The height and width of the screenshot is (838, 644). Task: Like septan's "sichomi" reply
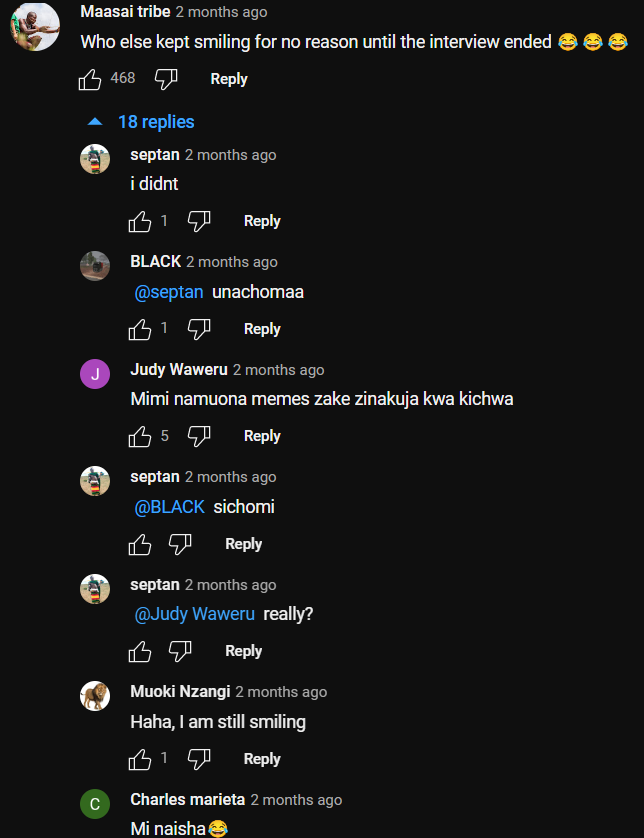click(140, 544)
